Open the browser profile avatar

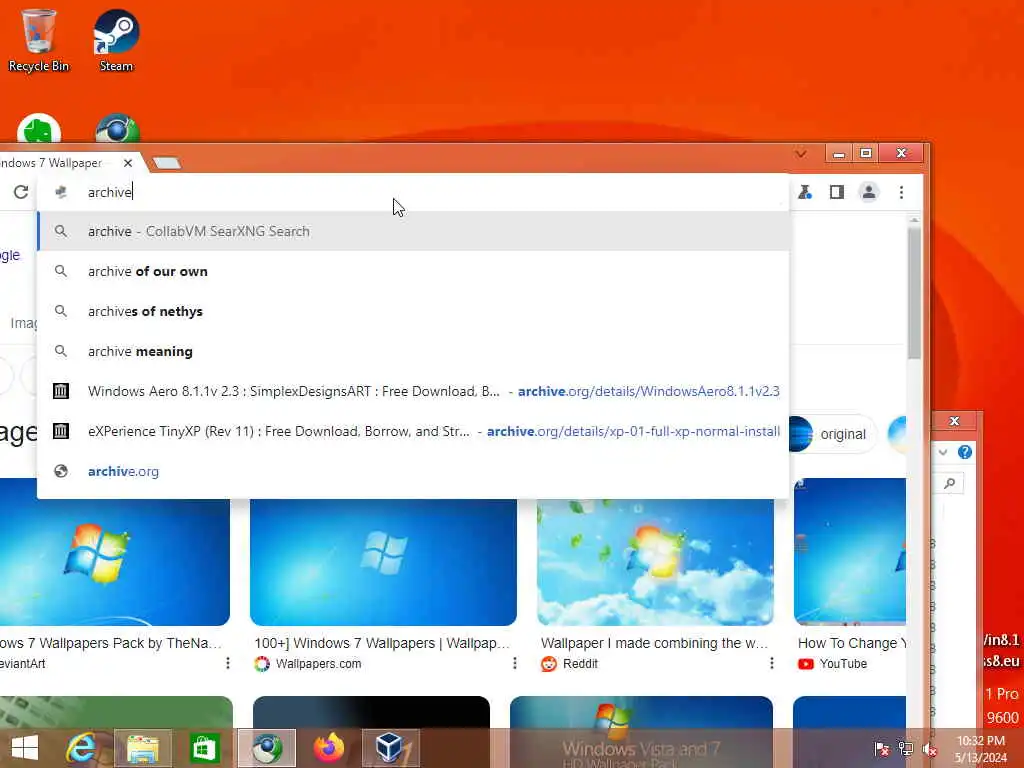coord(869,192)
